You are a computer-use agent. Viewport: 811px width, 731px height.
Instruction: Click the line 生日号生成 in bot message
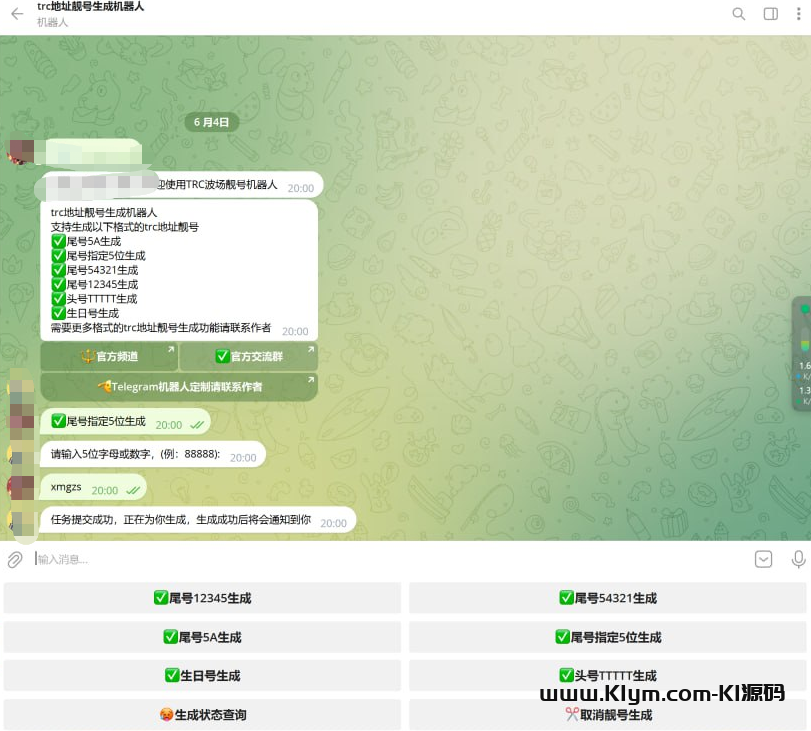click(x=85, y=313)
